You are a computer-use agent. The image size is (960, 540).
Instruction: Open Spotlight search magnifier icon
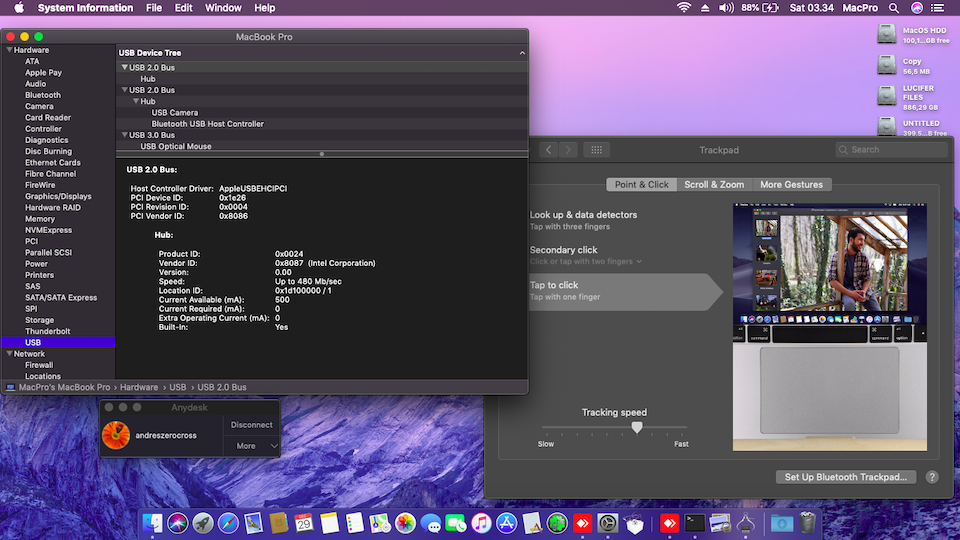[x=894, y=8]
